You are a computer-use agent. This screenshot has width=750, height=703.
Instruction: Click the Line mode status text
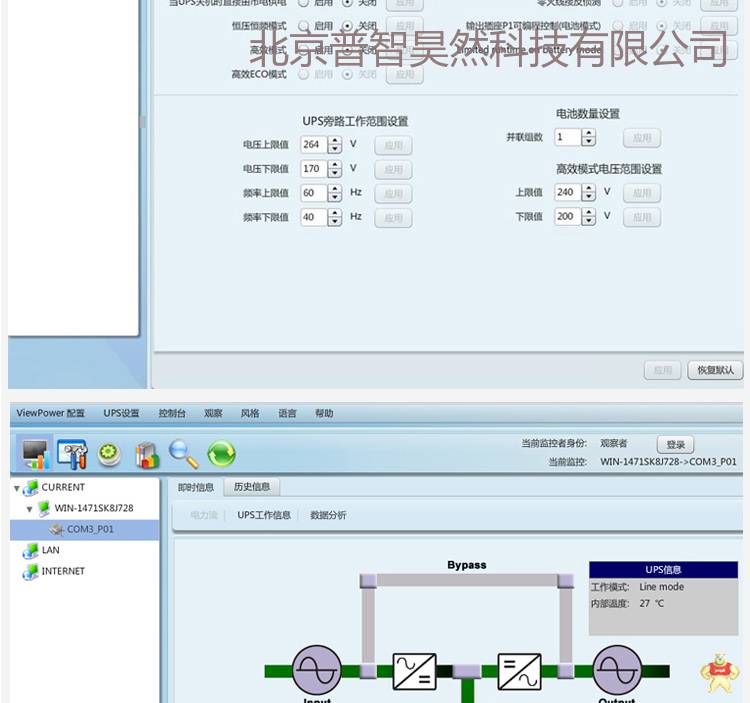(x=662, y=587)
